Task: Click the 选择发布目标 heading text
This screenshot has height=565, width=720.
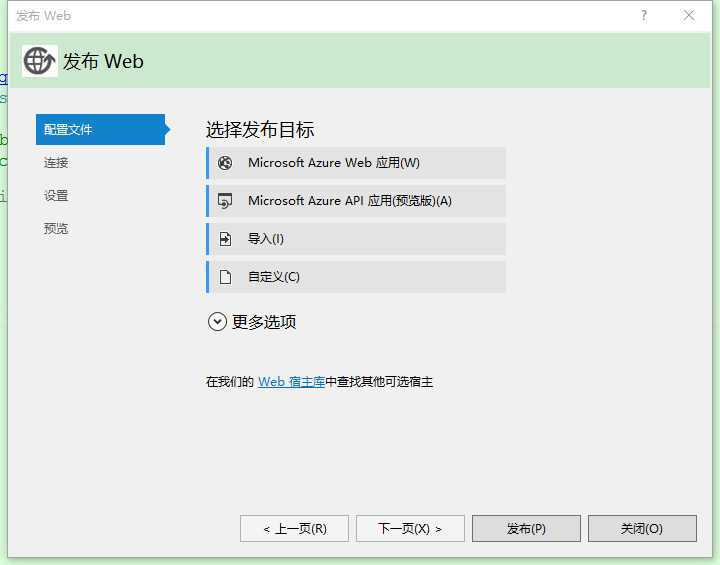Action: (x=260, y=130)
